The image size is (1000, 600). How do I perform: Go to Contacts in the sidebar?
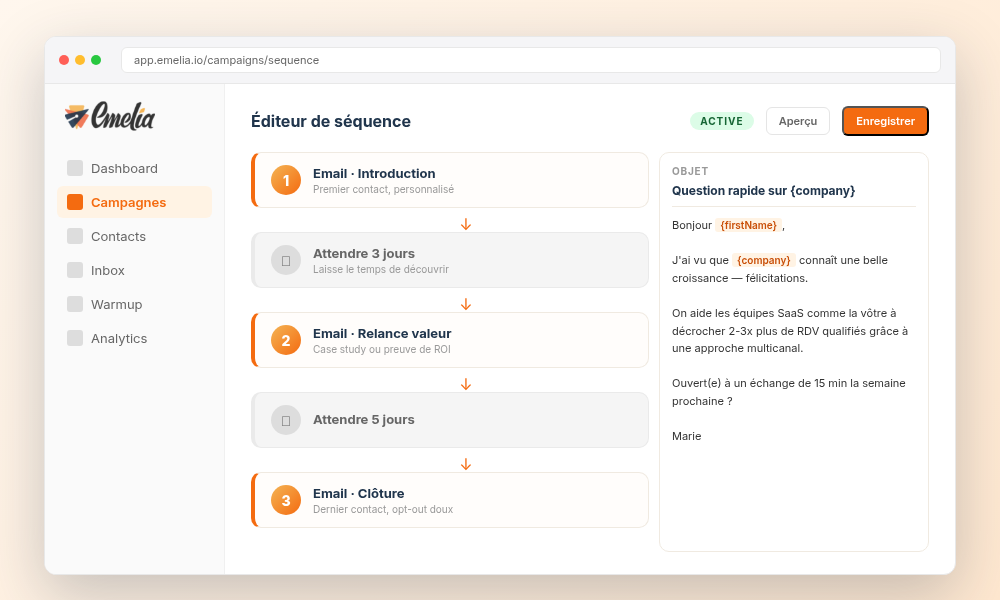point(134,236)
